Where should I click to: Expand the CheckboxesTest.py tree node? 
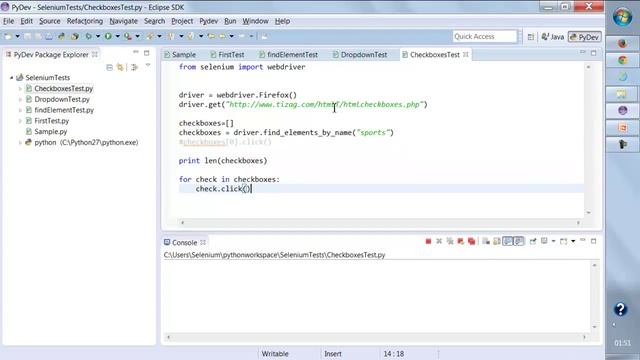20,89
